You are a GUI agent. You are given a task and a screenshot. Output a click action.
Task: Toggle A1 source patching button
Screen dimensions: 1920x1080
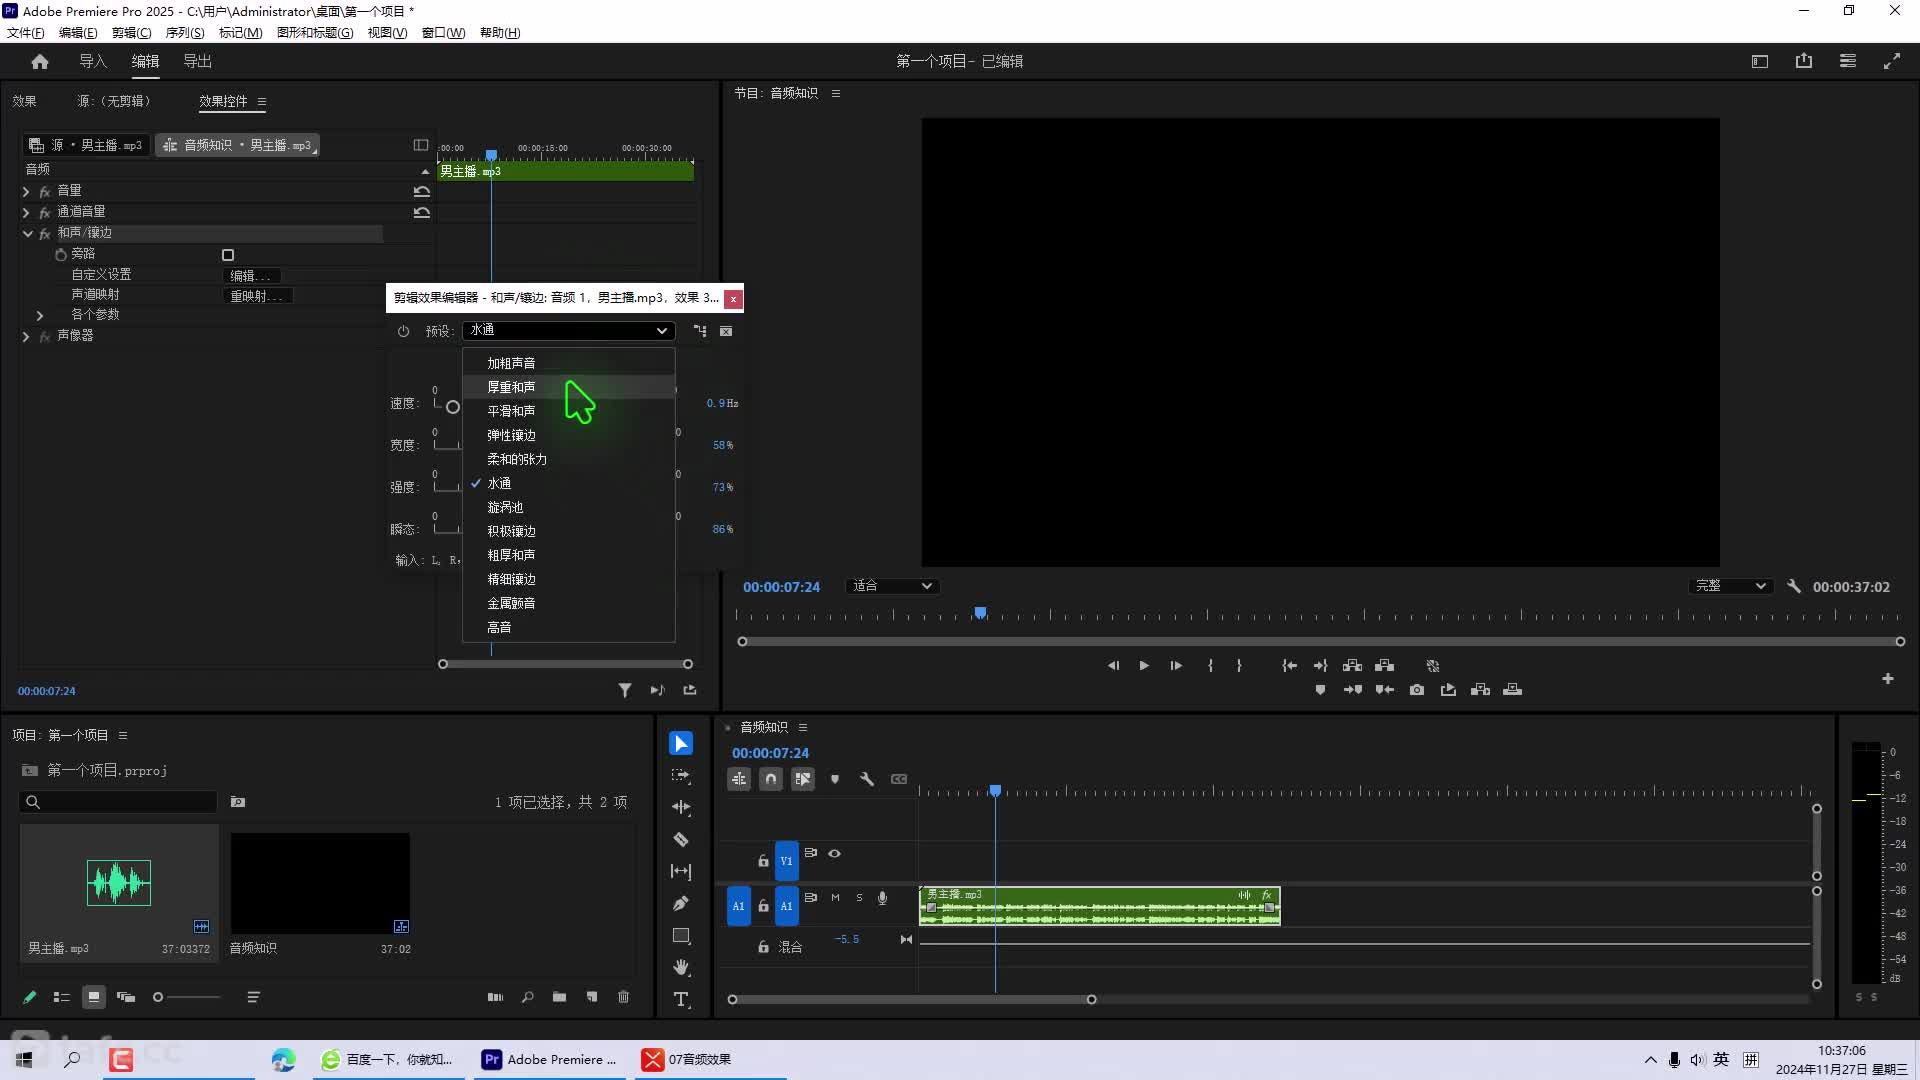pos(739,906)
